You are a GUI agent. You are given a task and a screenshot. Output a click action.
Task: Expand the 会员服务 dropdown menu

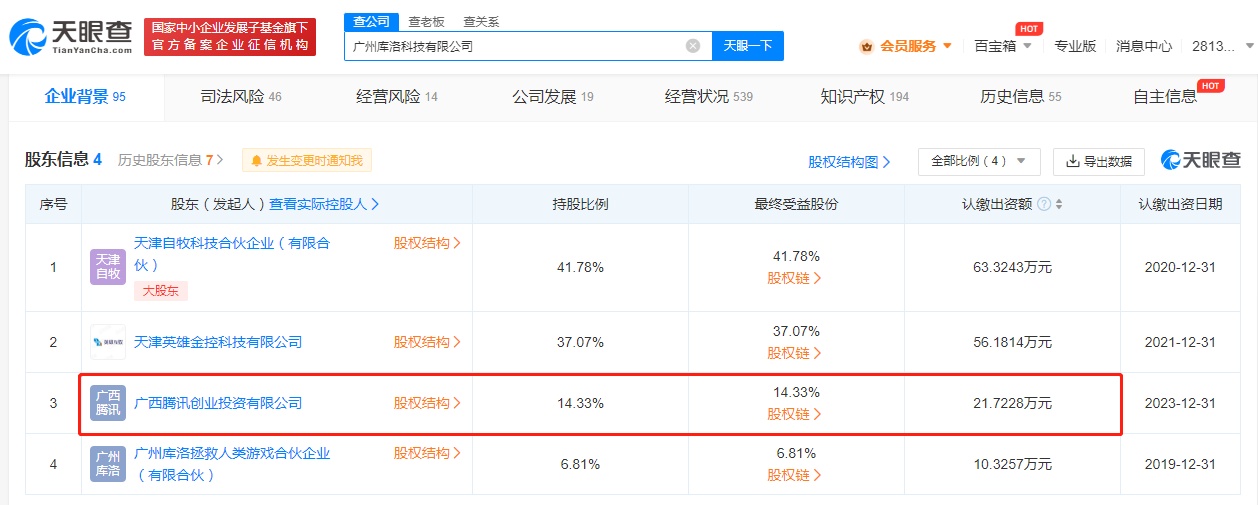[x=906, y=46]
